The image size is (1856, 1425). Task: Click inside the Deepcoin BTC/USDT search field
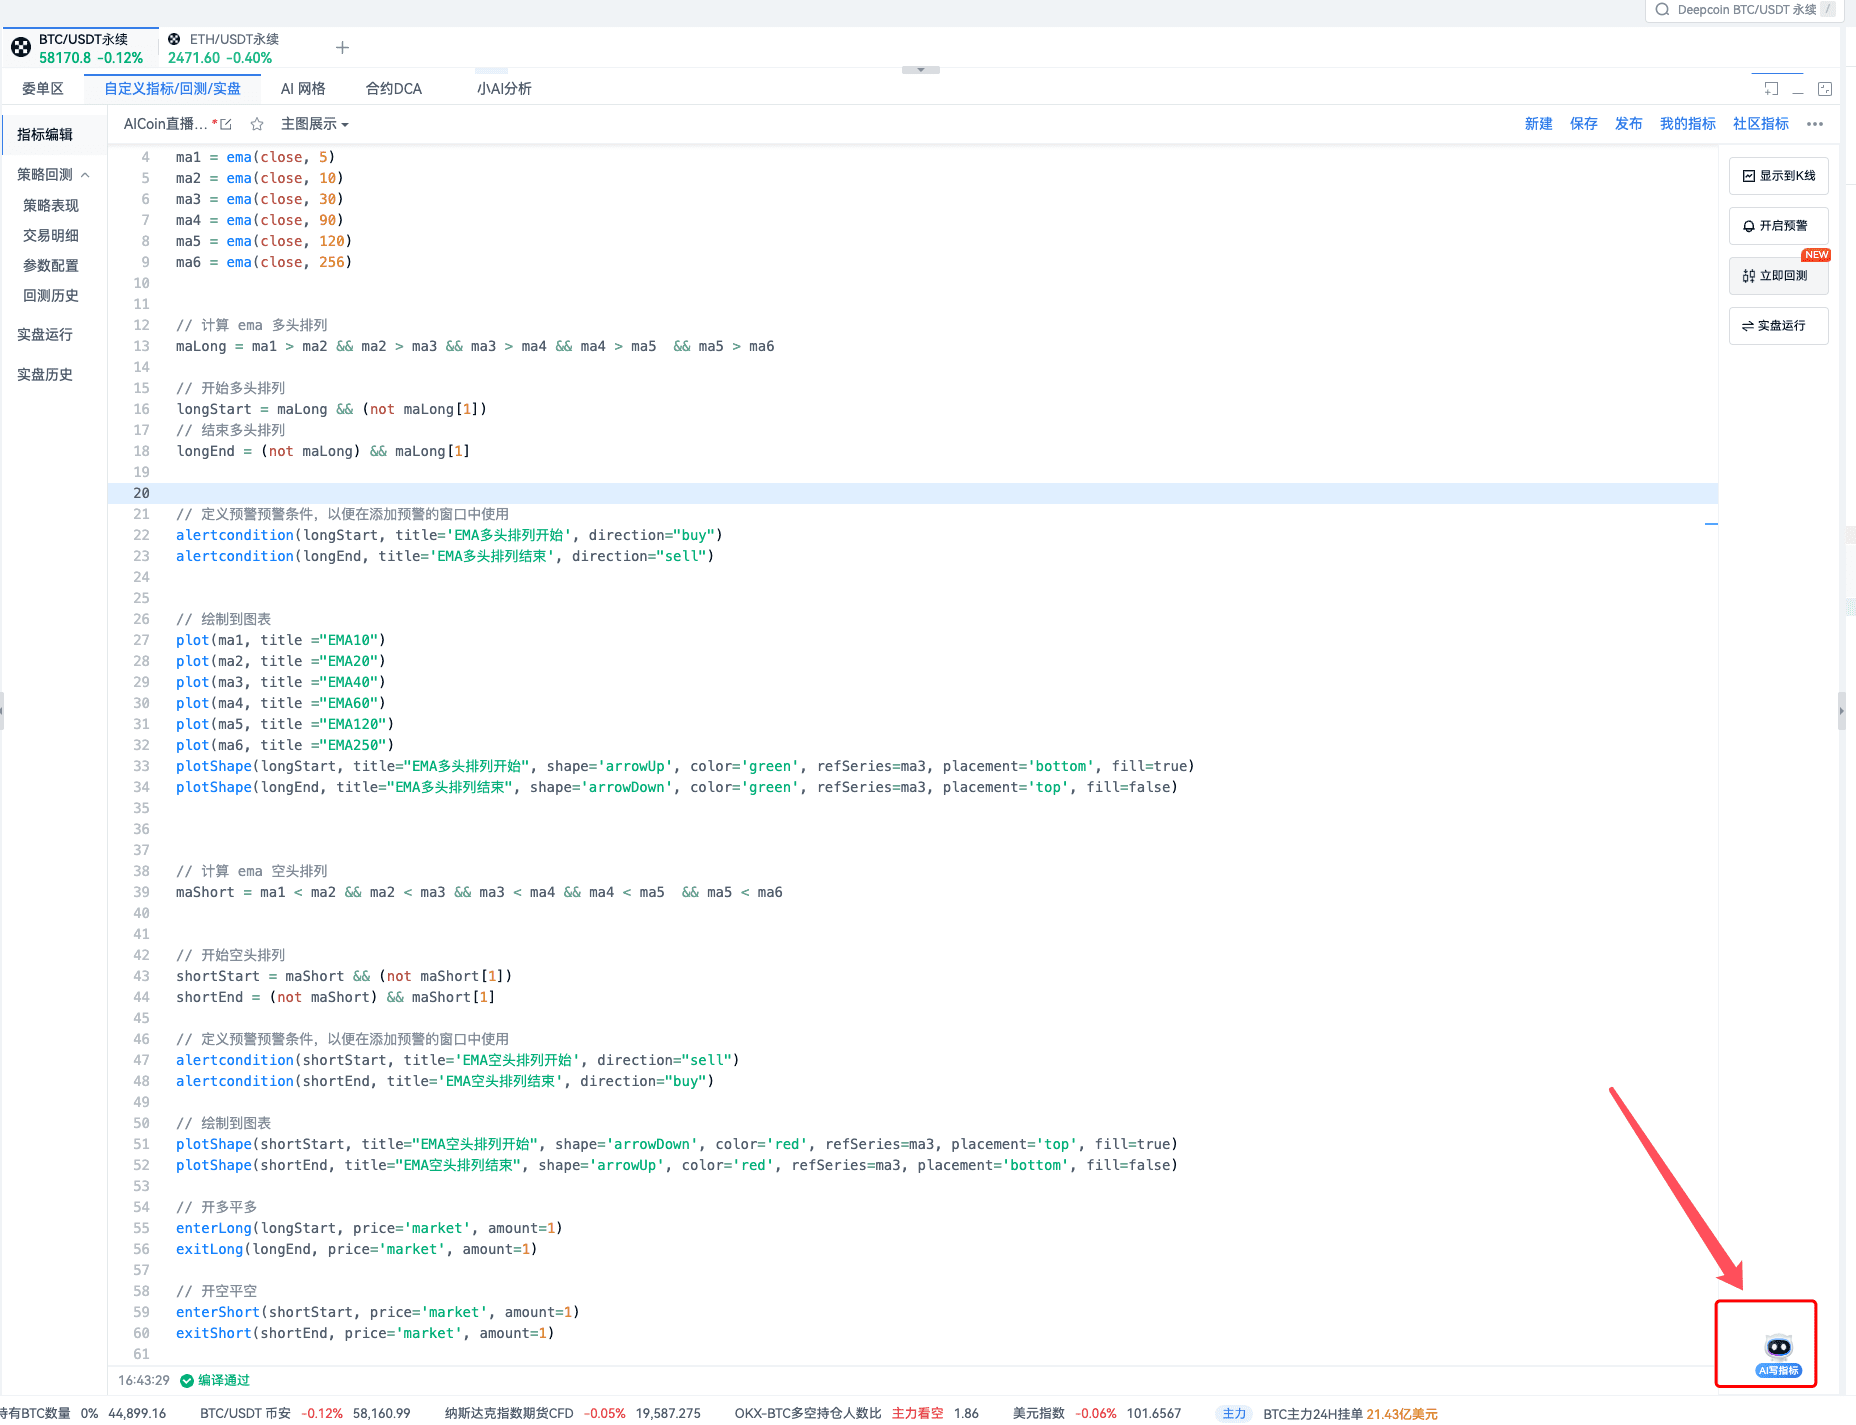click(1744, 10)
